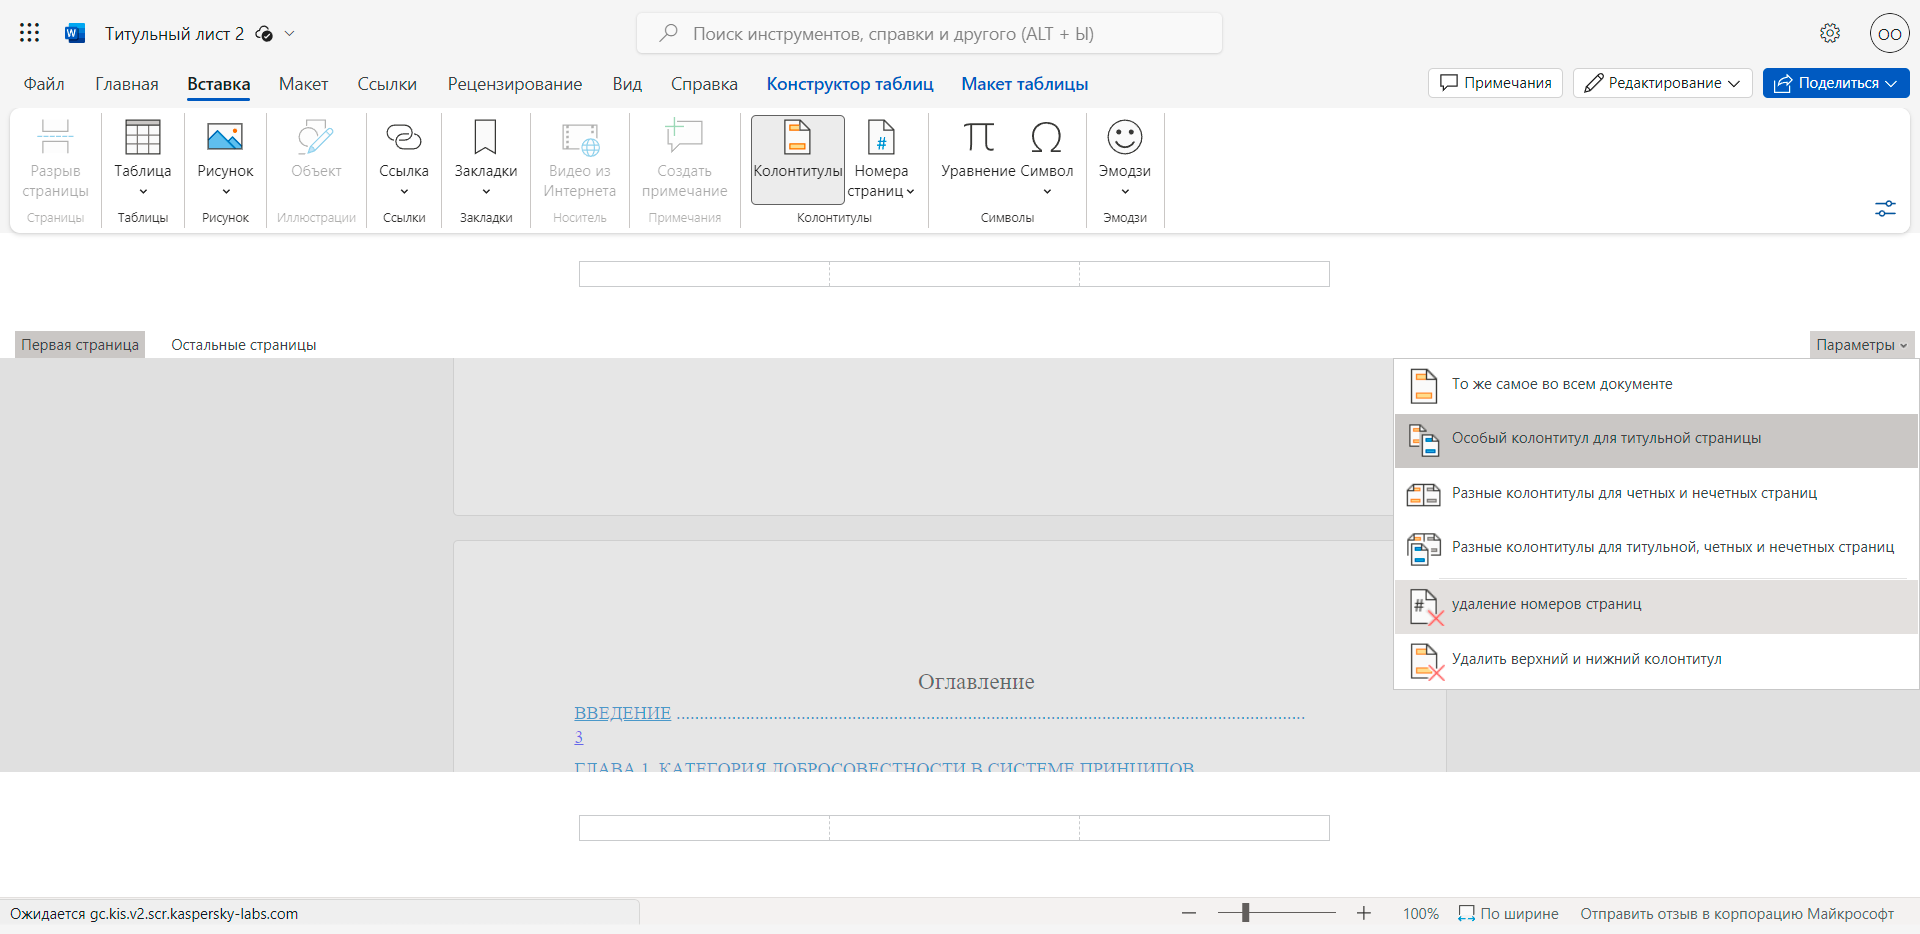Screen dimensions: 1920x934
Task: Select Удалить верхний и нижний колонтитул
Action: [x=1656, y=660]
